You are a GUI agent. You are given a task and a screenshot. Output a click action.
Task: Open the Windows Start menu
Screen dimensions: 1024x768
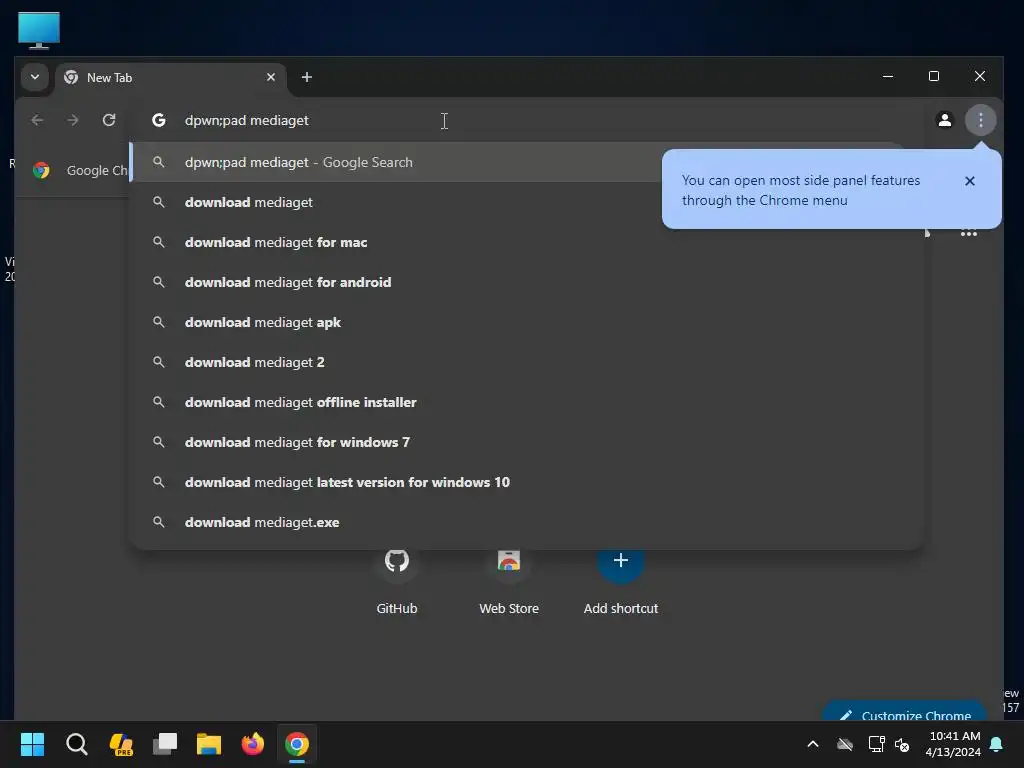click(x=32, y=744)
